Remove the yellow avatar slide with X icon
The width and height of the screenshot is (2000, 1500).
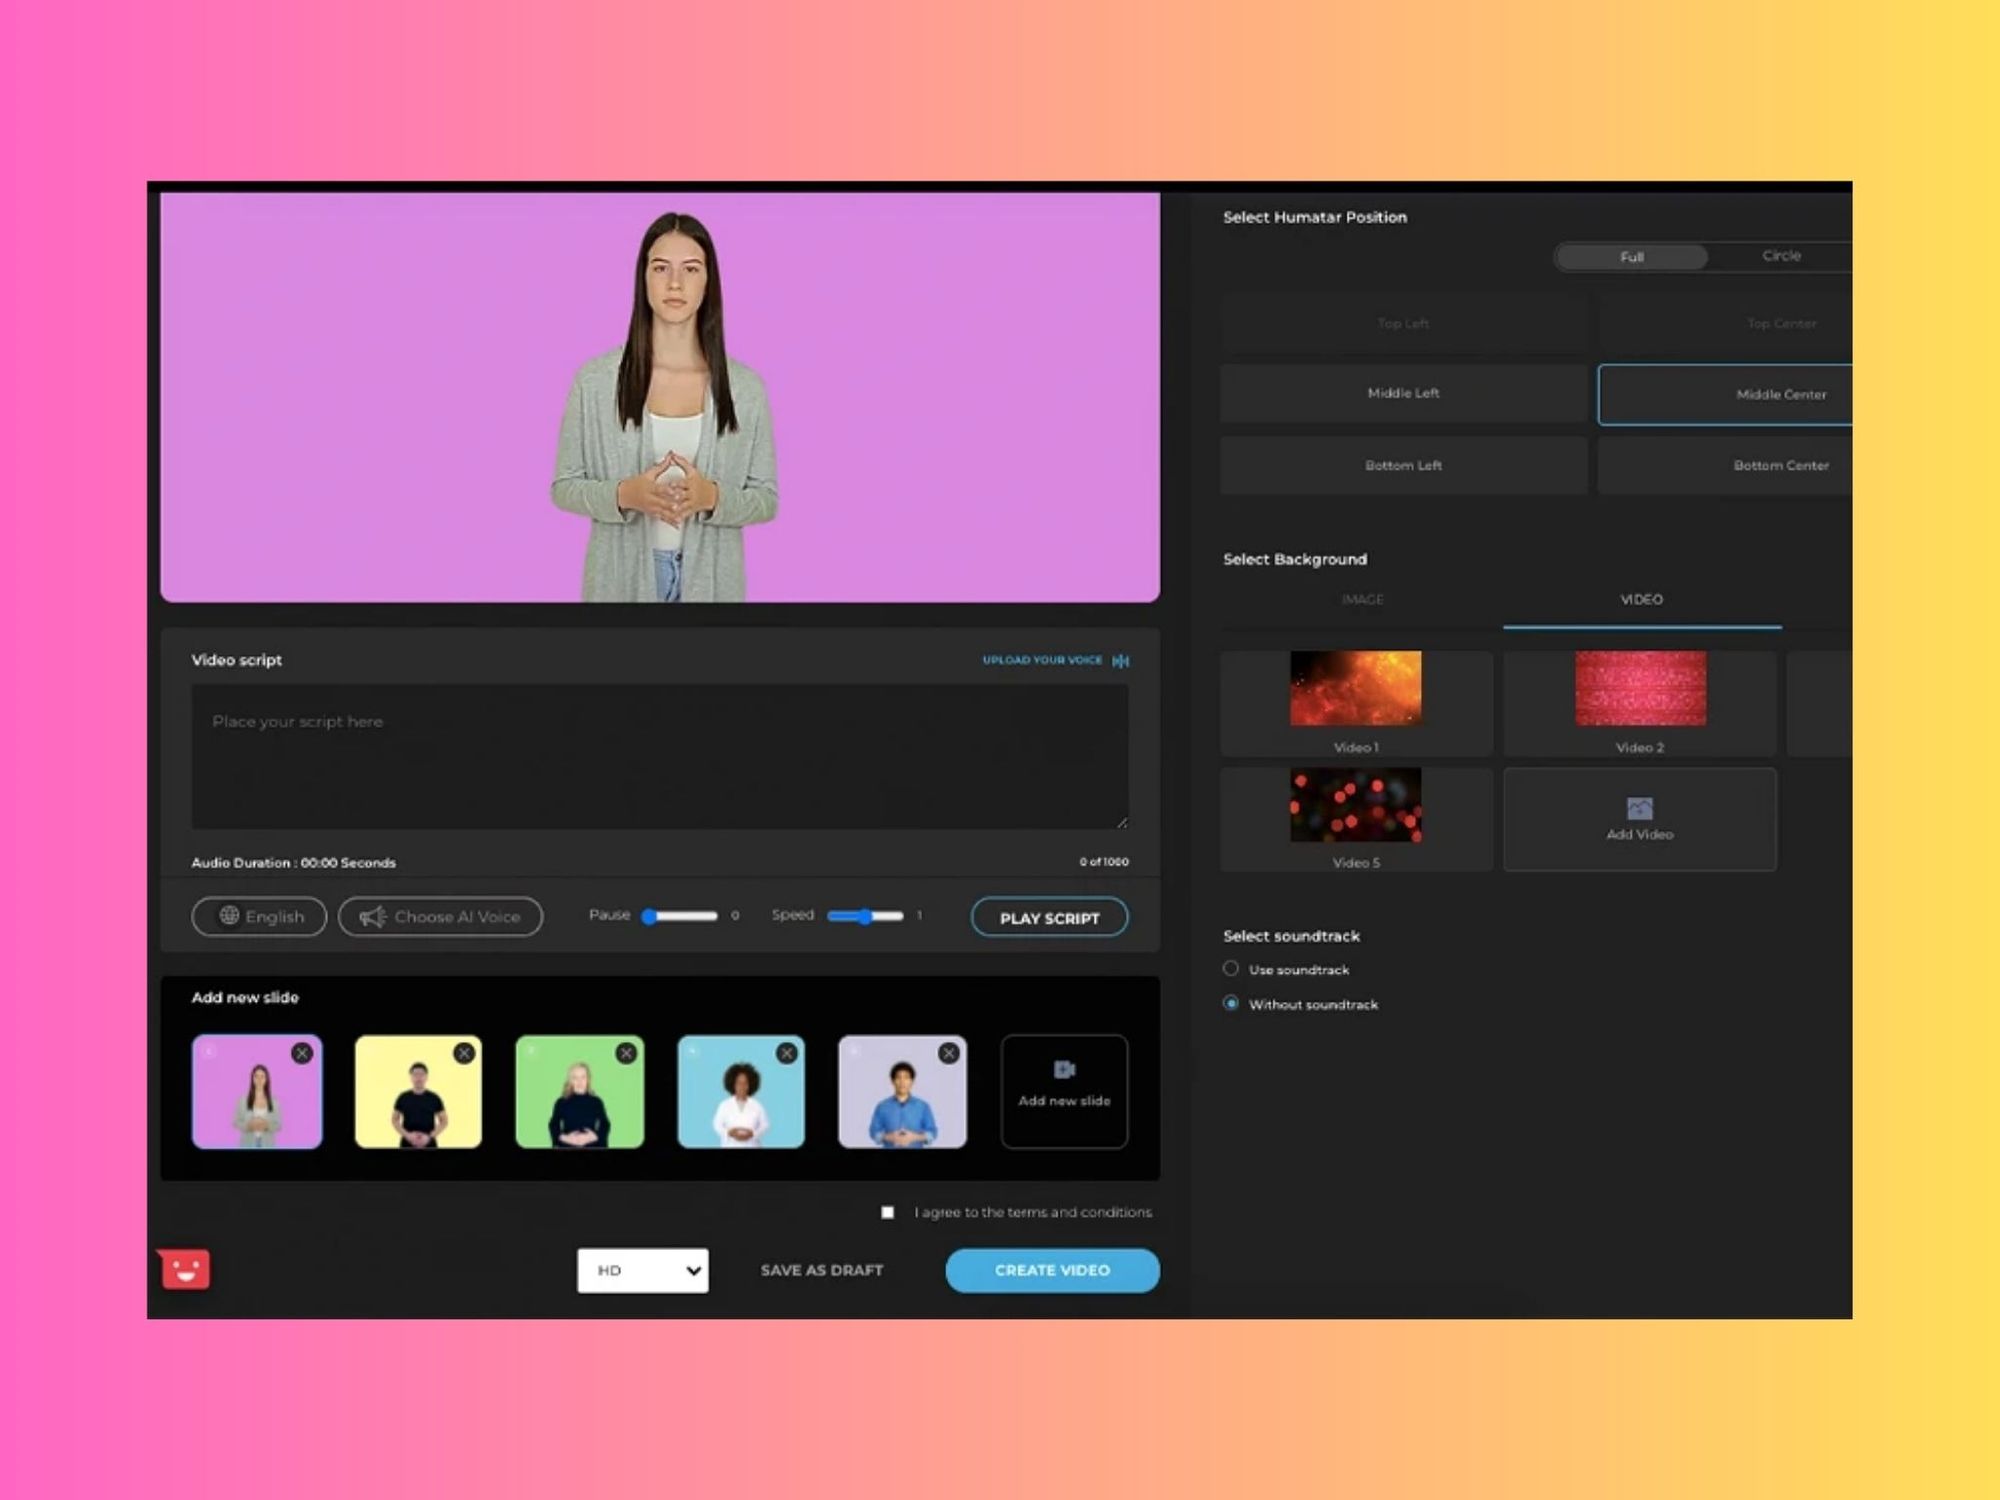(x=465, y=1053)
